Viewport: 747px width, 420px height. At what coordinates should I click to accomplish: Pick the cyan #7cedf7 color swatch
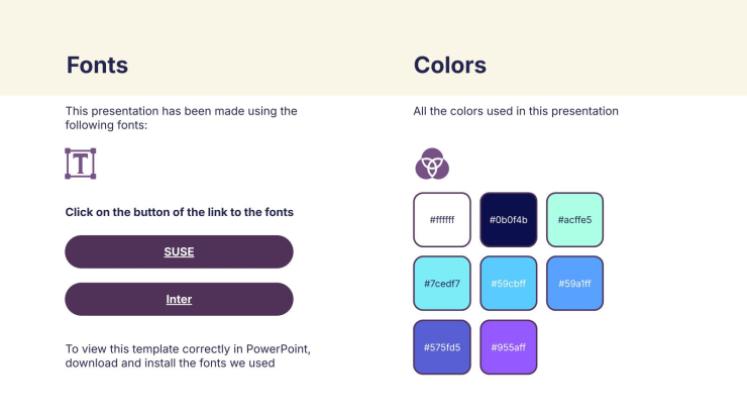click(442, 283)
